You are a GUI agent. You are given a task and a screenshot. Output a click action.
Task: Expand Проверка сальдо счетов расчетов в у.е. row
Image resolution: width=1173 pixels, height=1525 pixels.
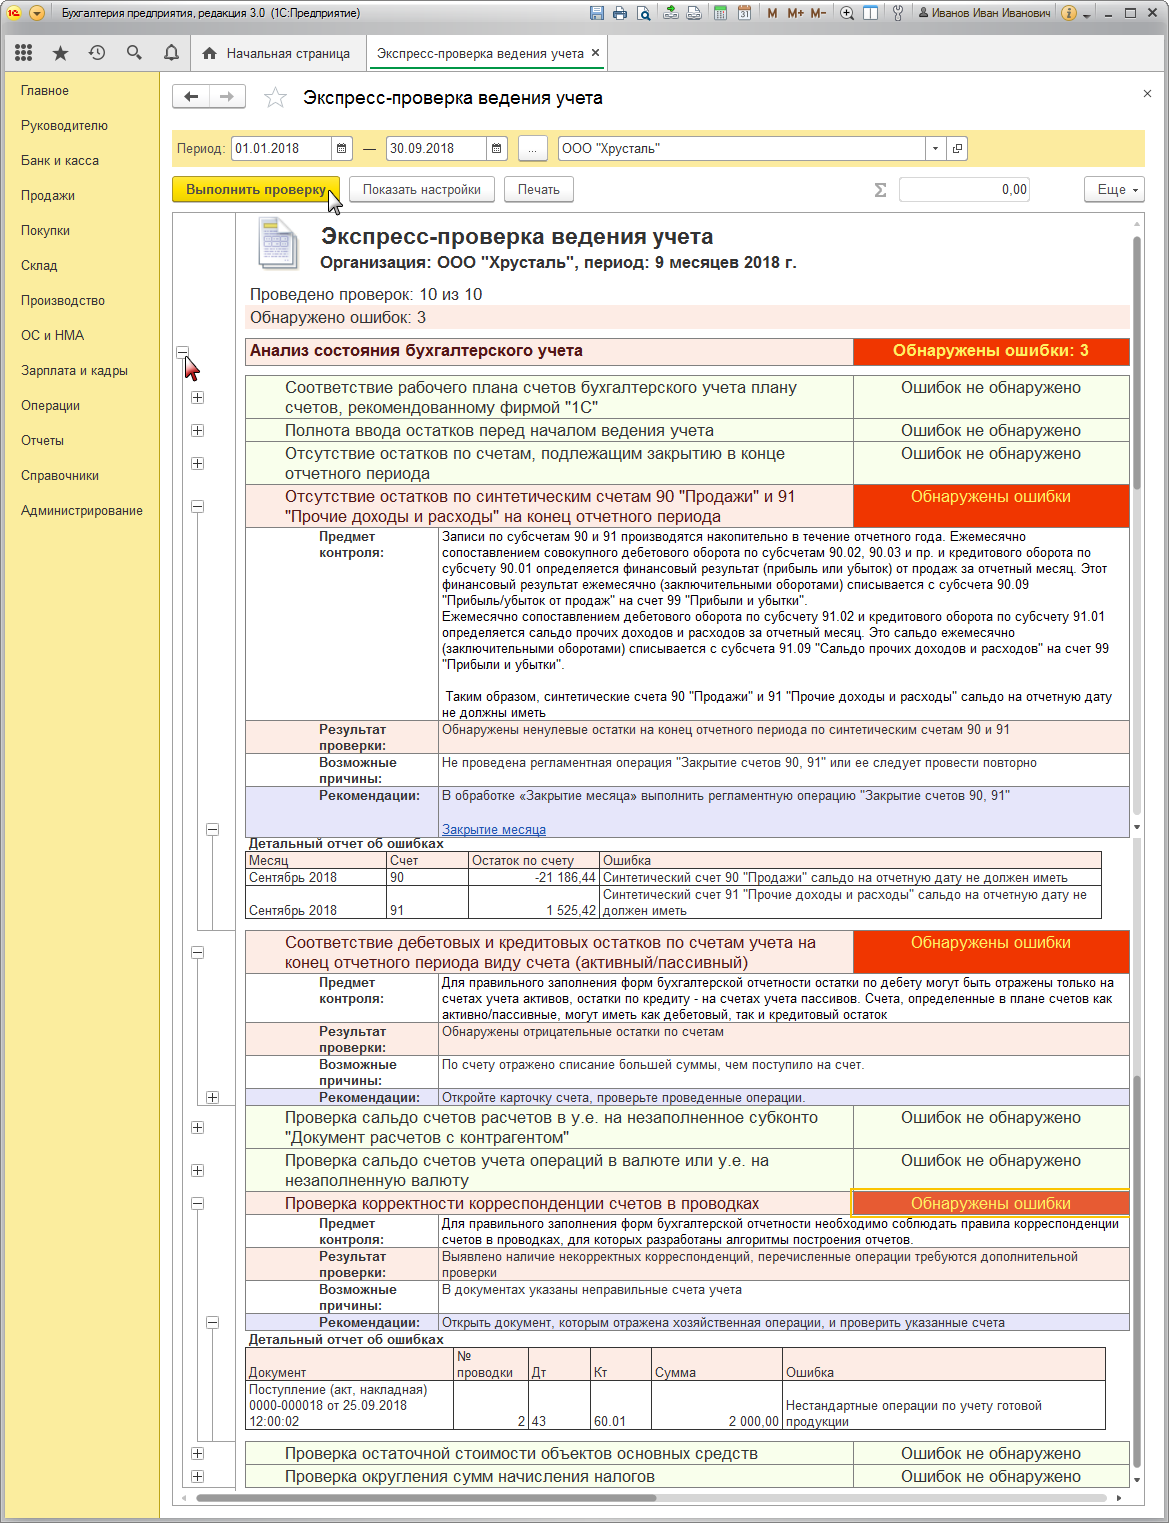[x=198, y=1127]
